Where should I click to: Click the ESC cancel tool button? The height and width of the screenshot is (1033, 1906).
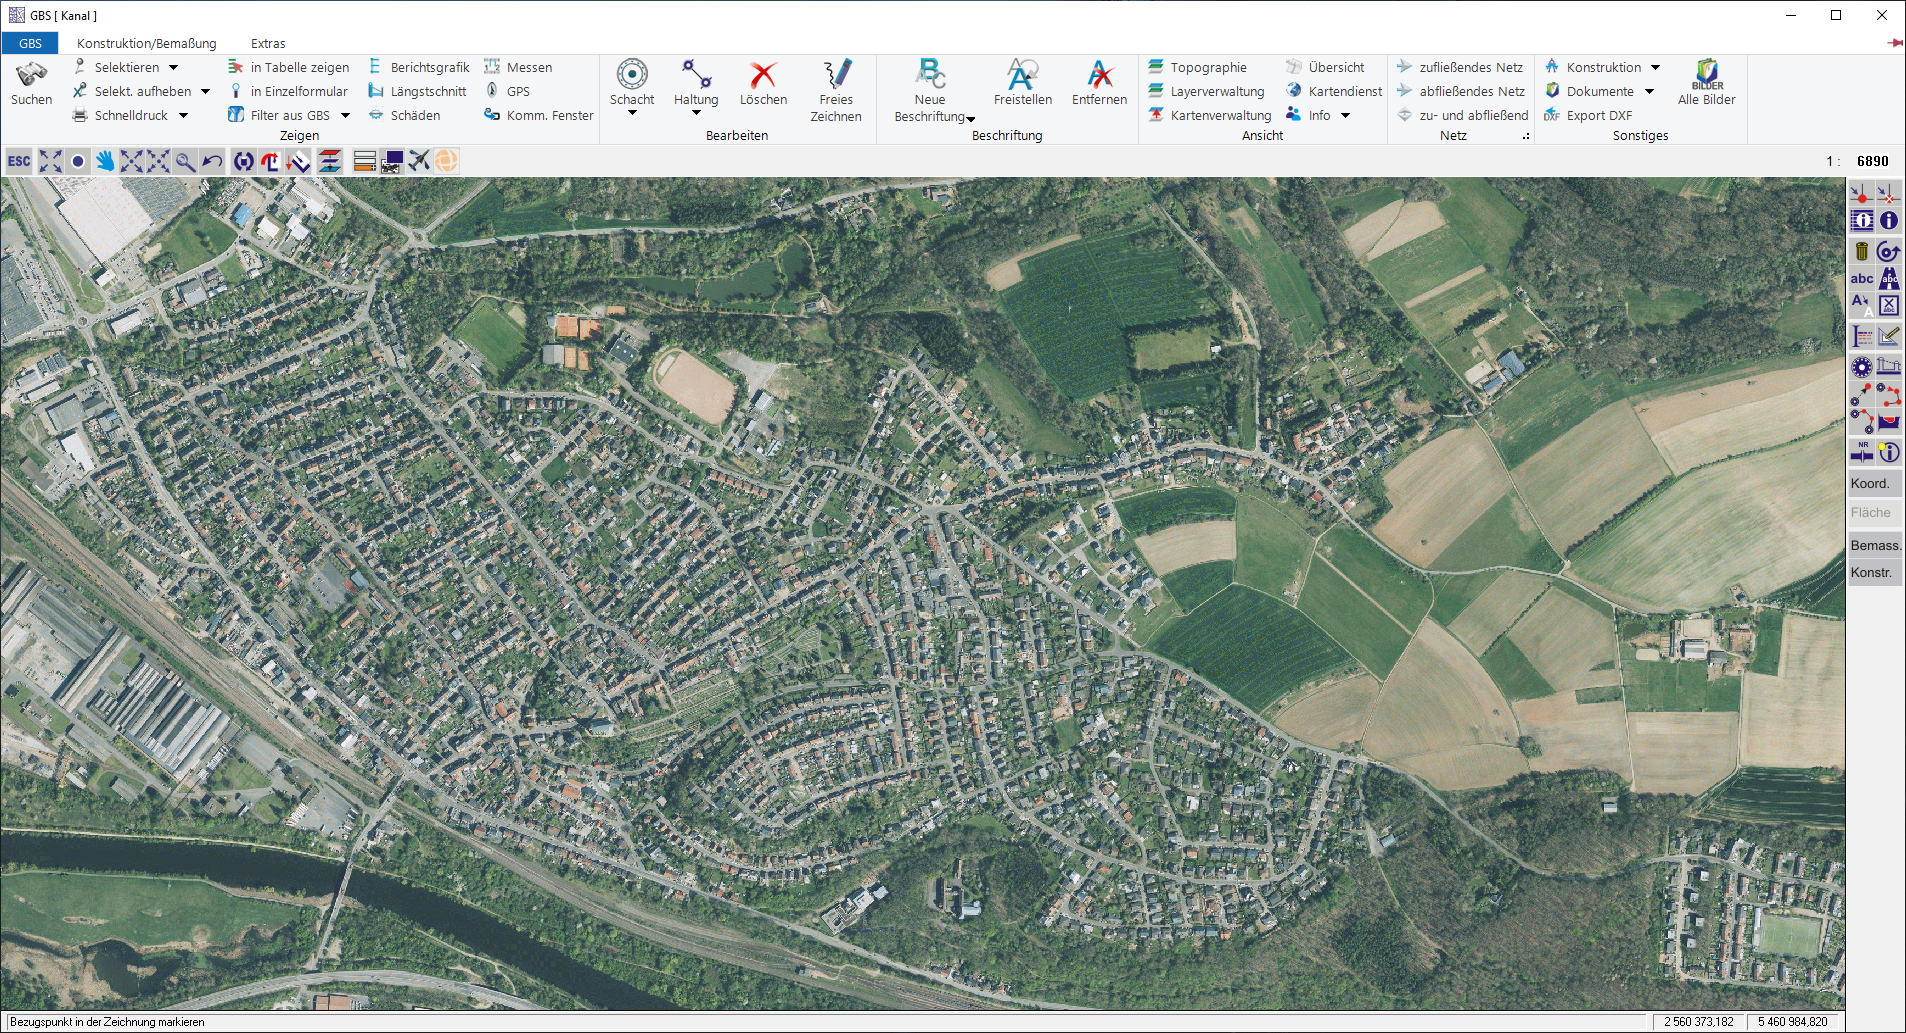tap(19, 161)
